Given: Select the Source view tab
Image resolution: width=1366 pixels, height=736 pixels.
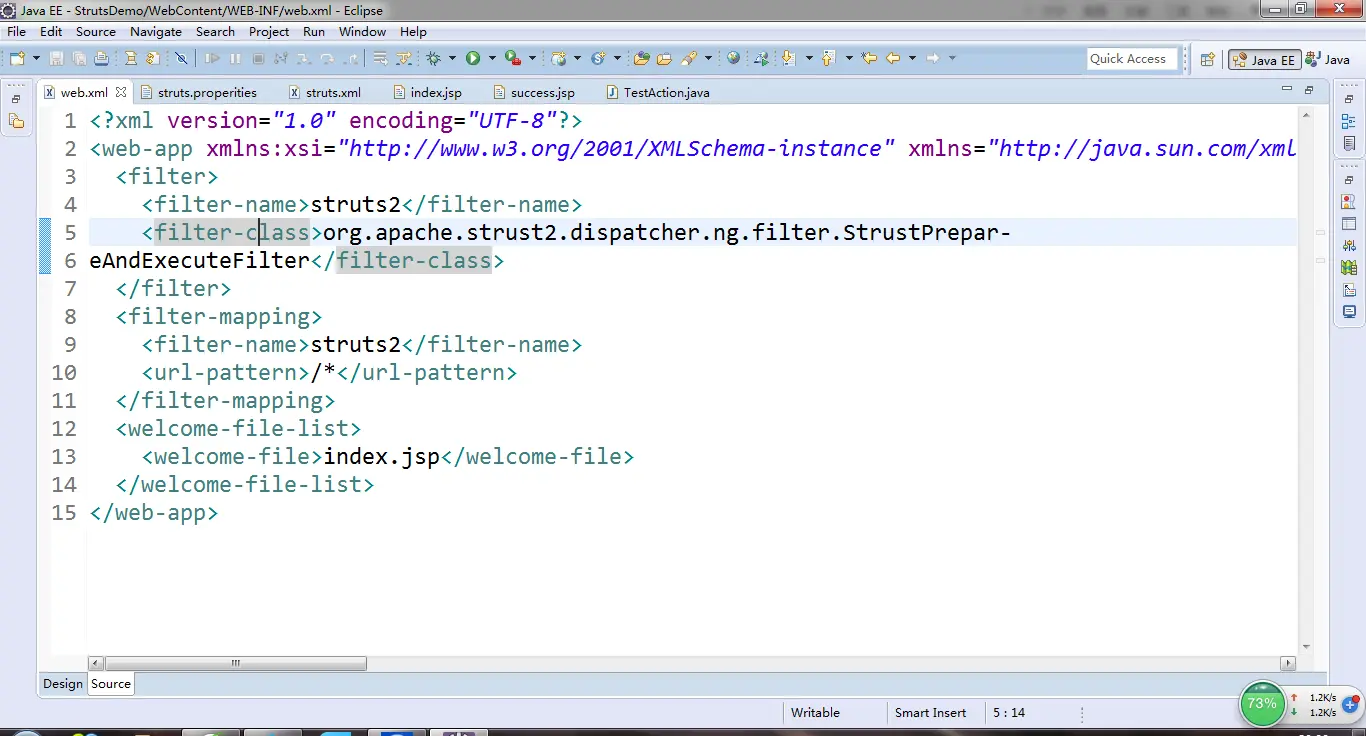Looking at the screenshot, I should tap(110, 684).
